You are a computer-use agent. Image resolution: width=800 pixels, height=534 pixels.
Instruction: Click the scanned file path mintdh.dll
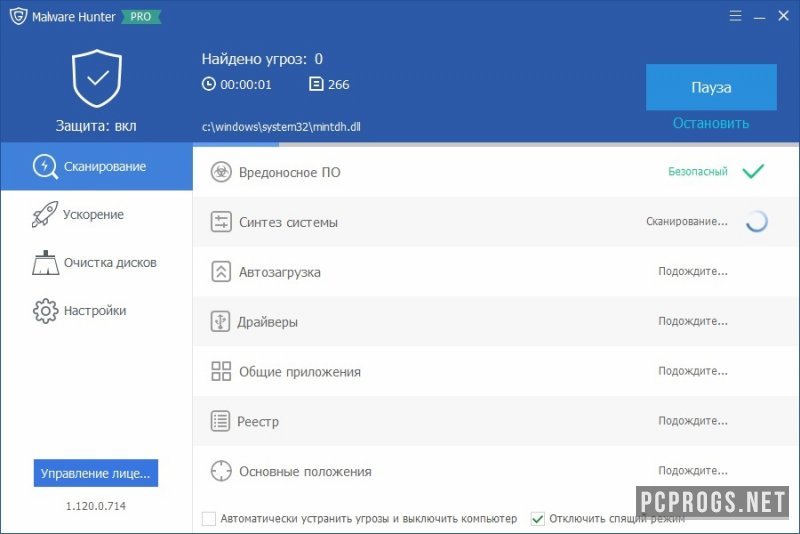[x=281, y=127]
